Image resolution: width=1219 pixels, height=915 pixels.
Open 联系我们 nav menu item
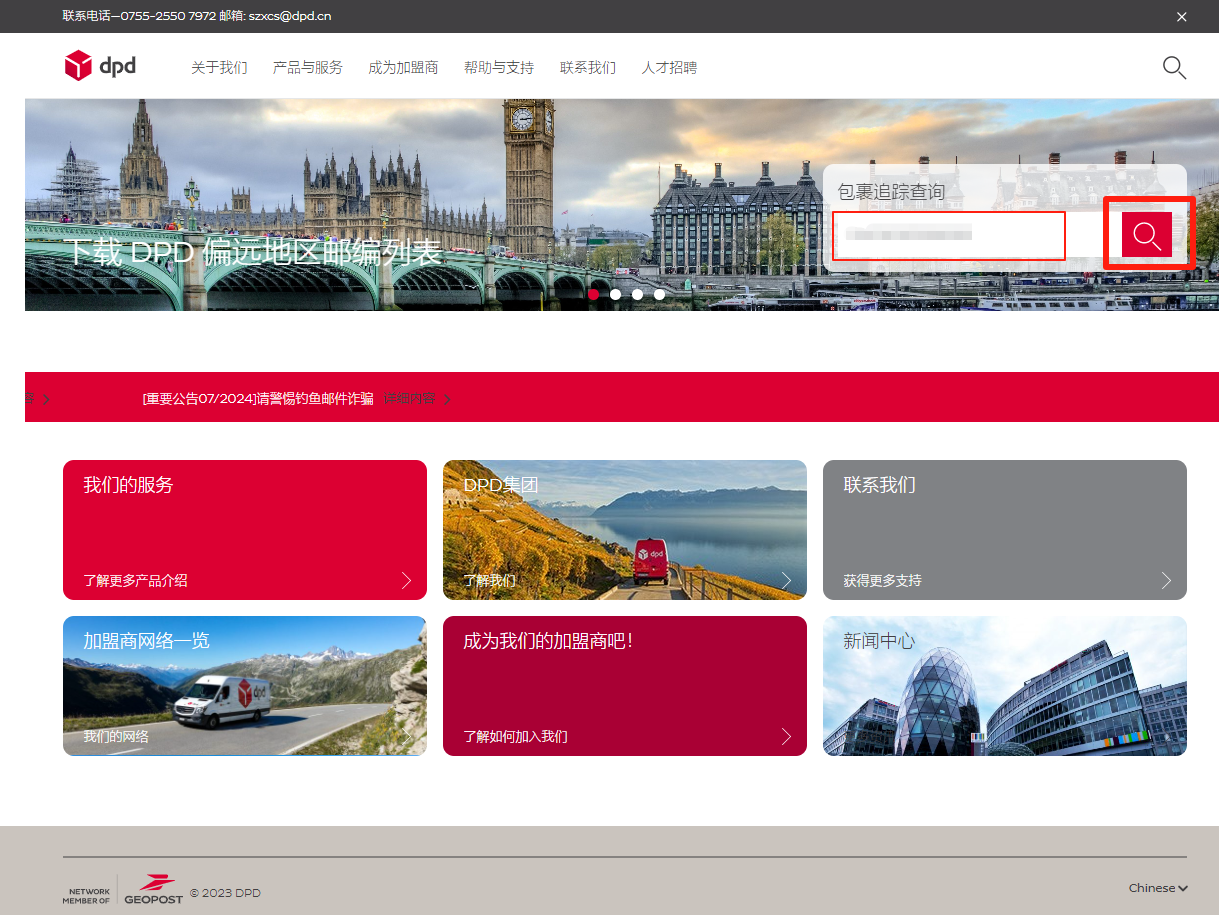(588, 68)
